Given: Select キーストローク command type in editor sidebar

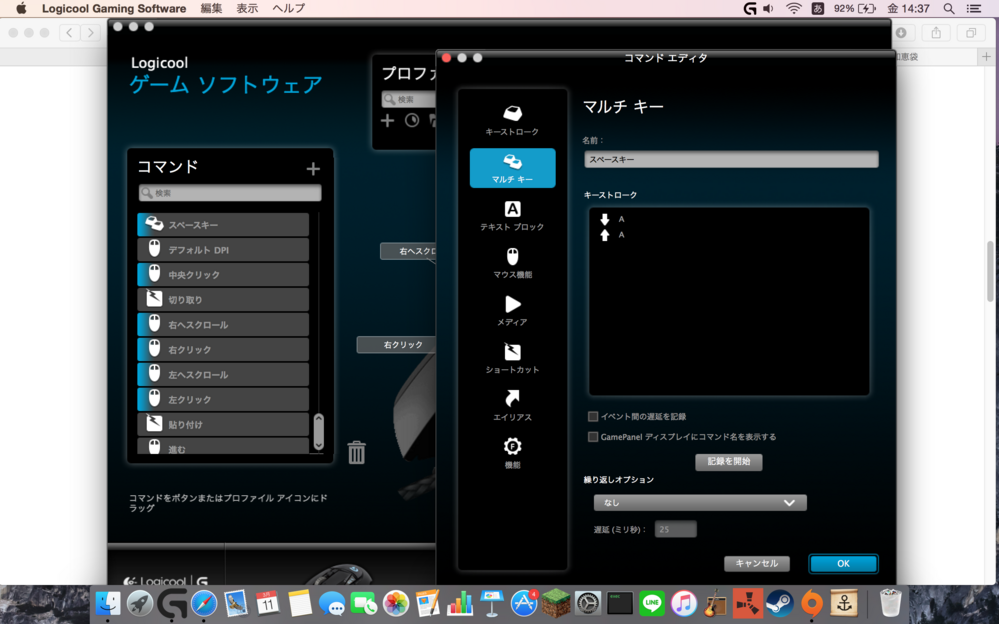Looking at the screenshot, I should tap(512, 120).
